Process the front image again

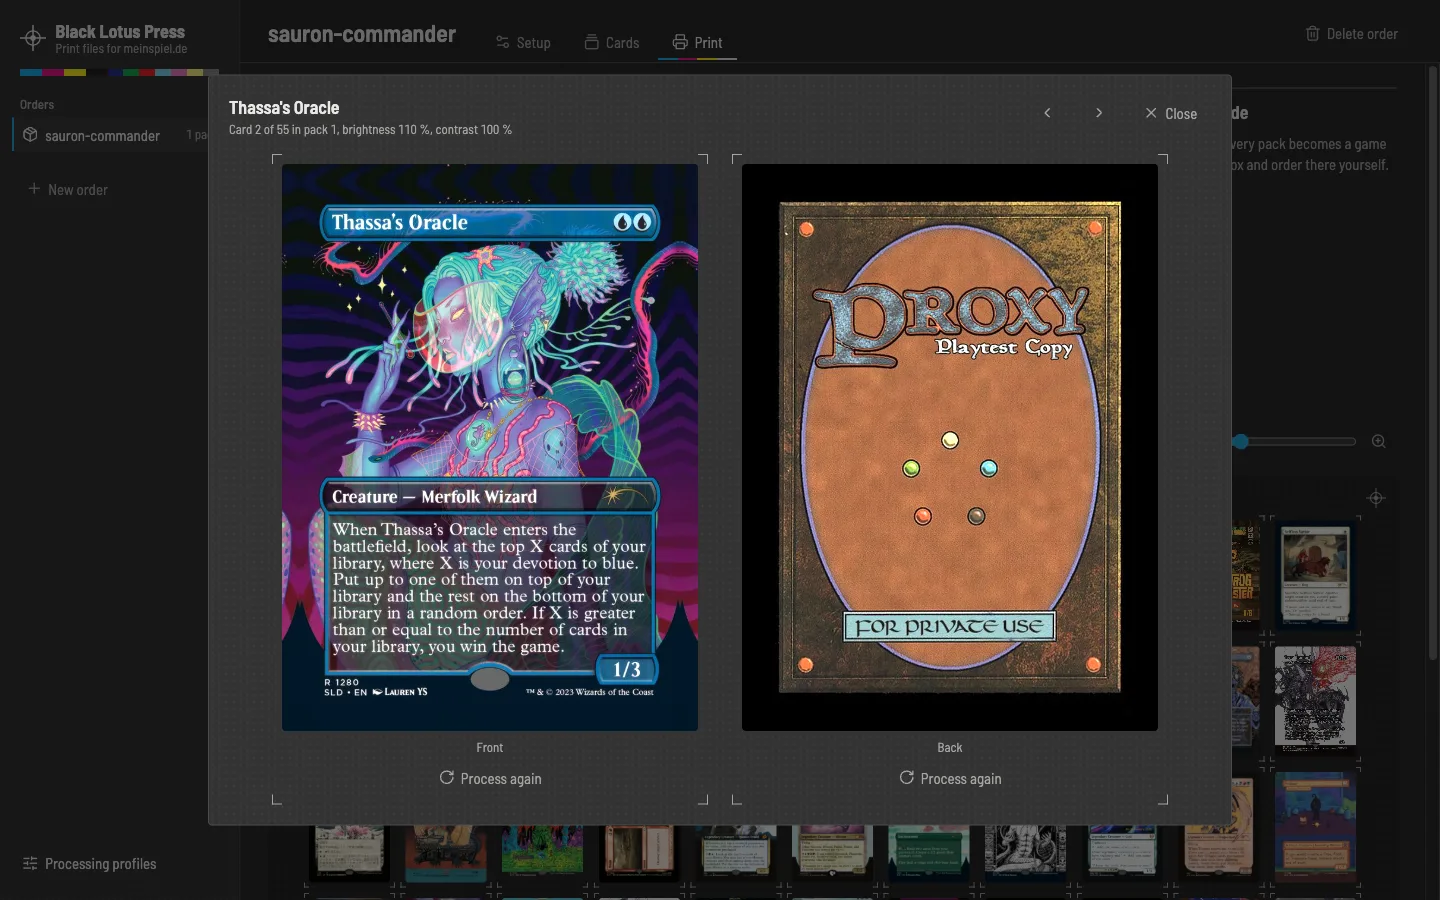490,778
